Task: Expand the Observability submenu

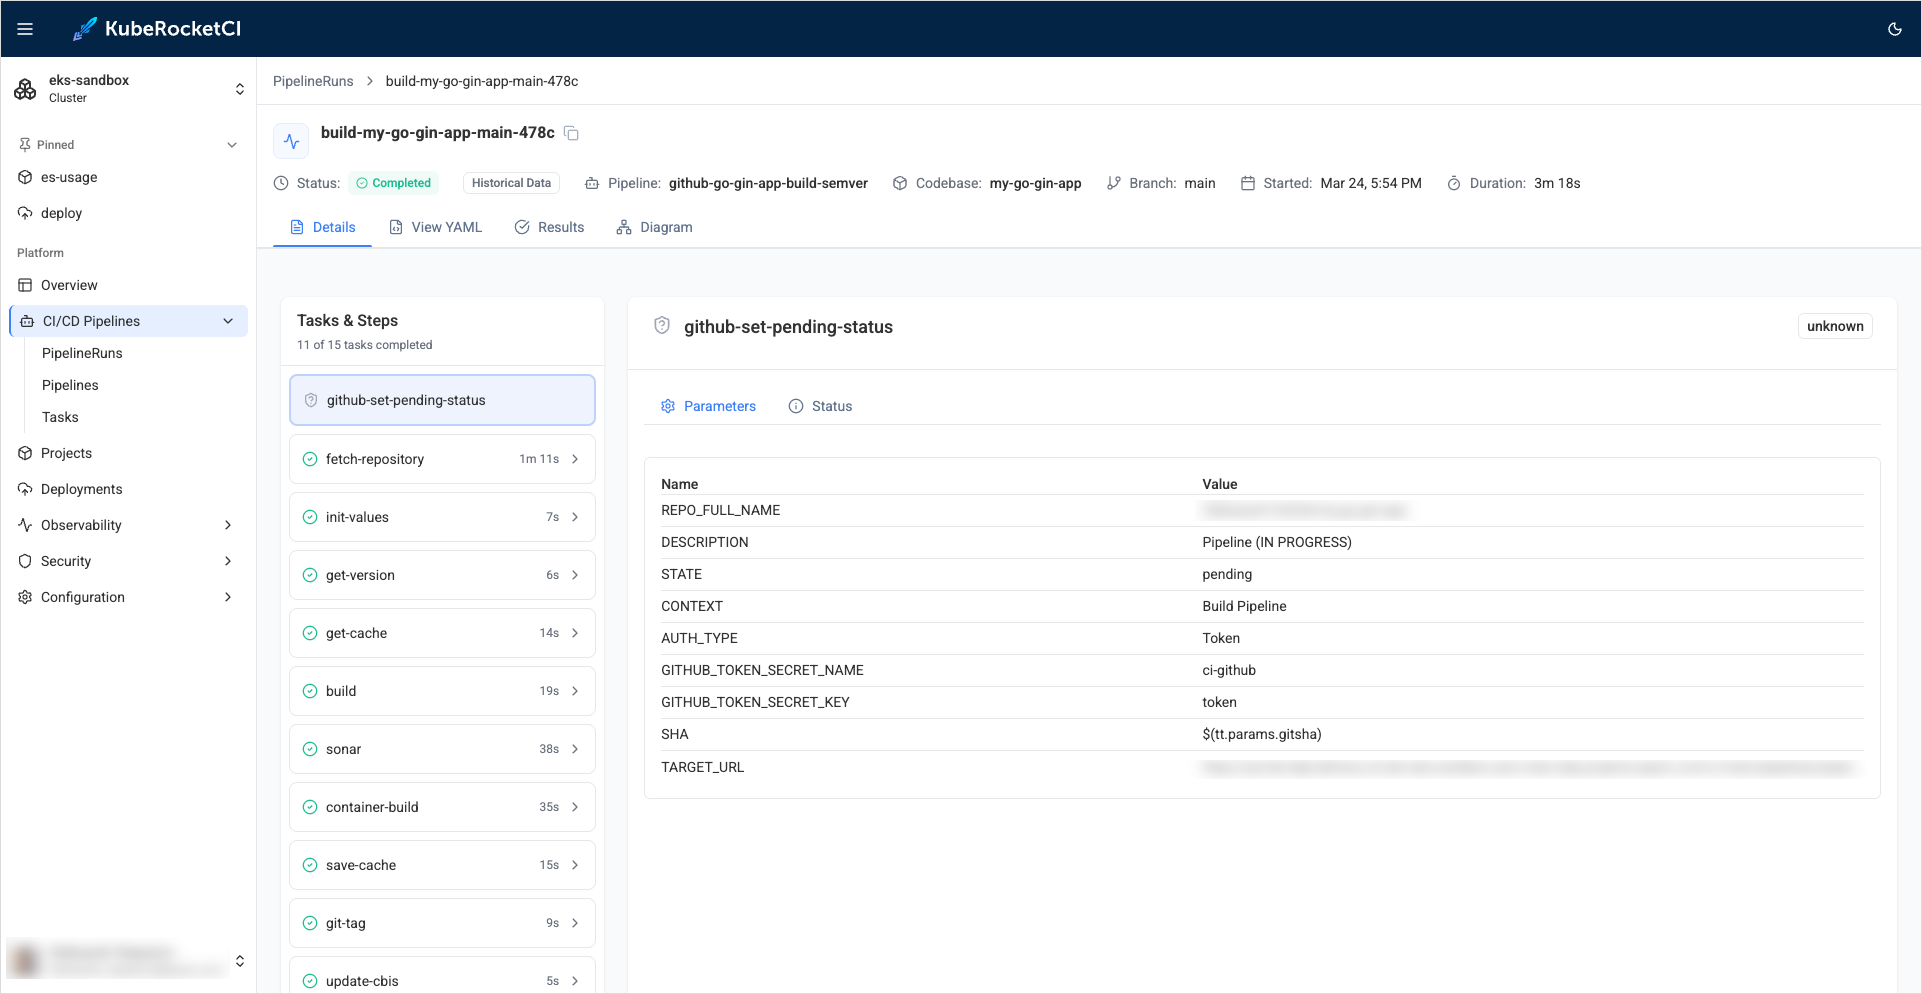Action: 228,525
